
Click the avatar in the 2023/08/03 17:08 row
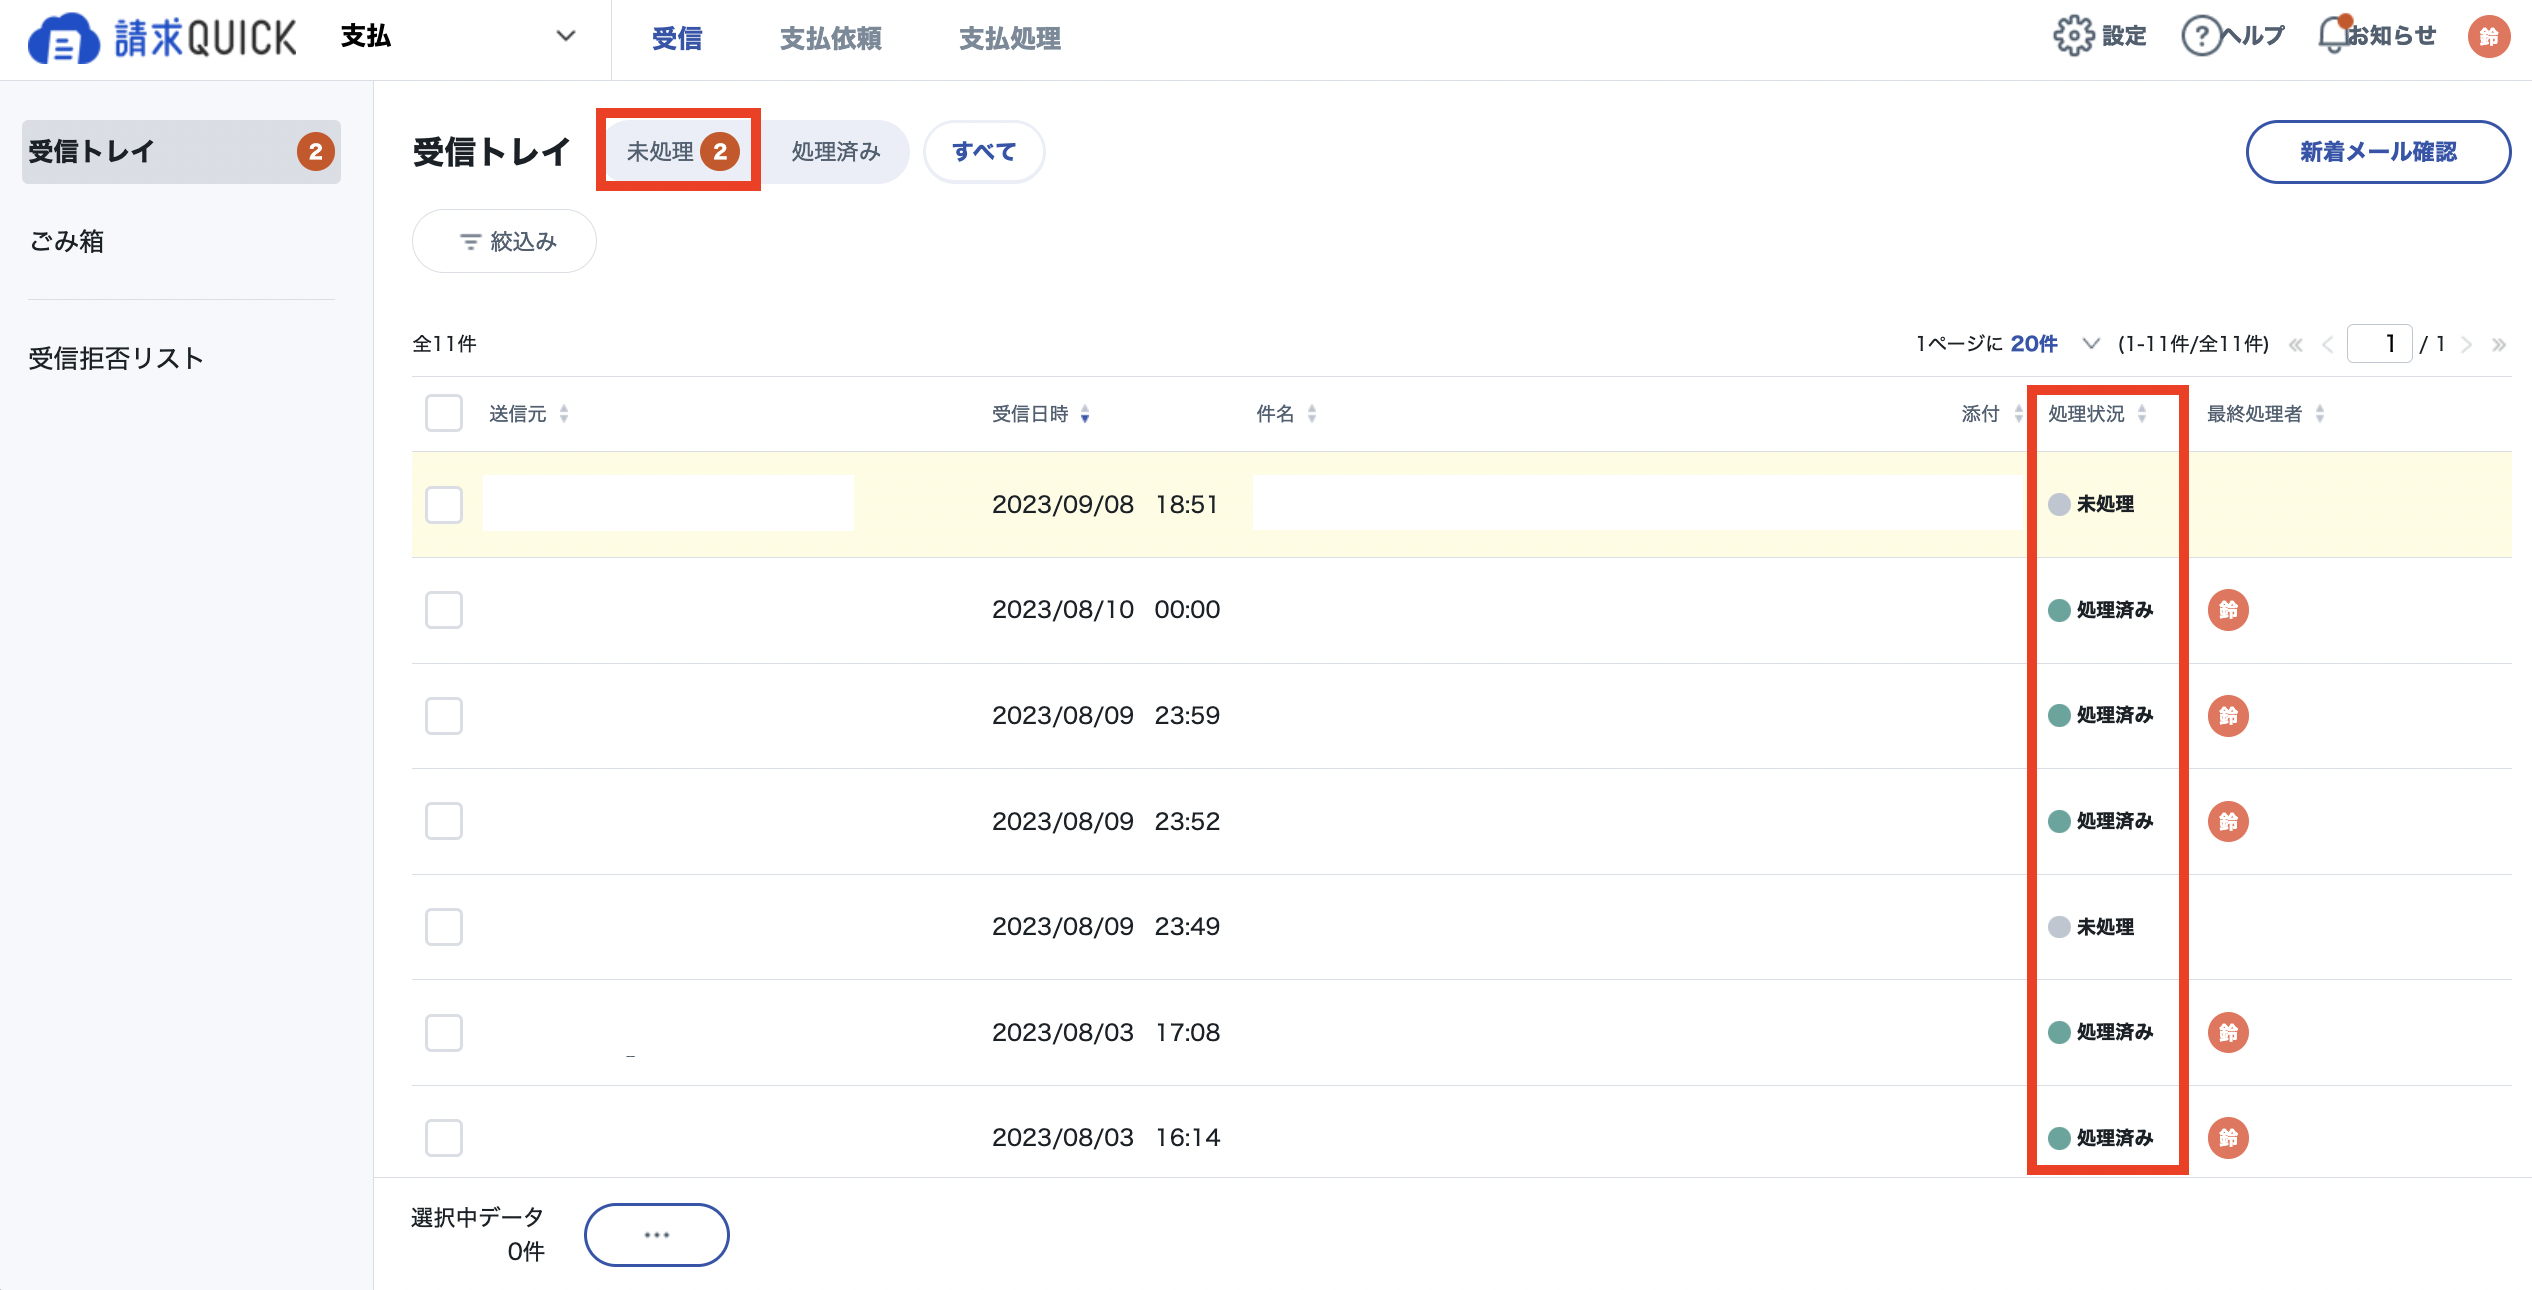pyautogui.click(x=2228, y=1033)
